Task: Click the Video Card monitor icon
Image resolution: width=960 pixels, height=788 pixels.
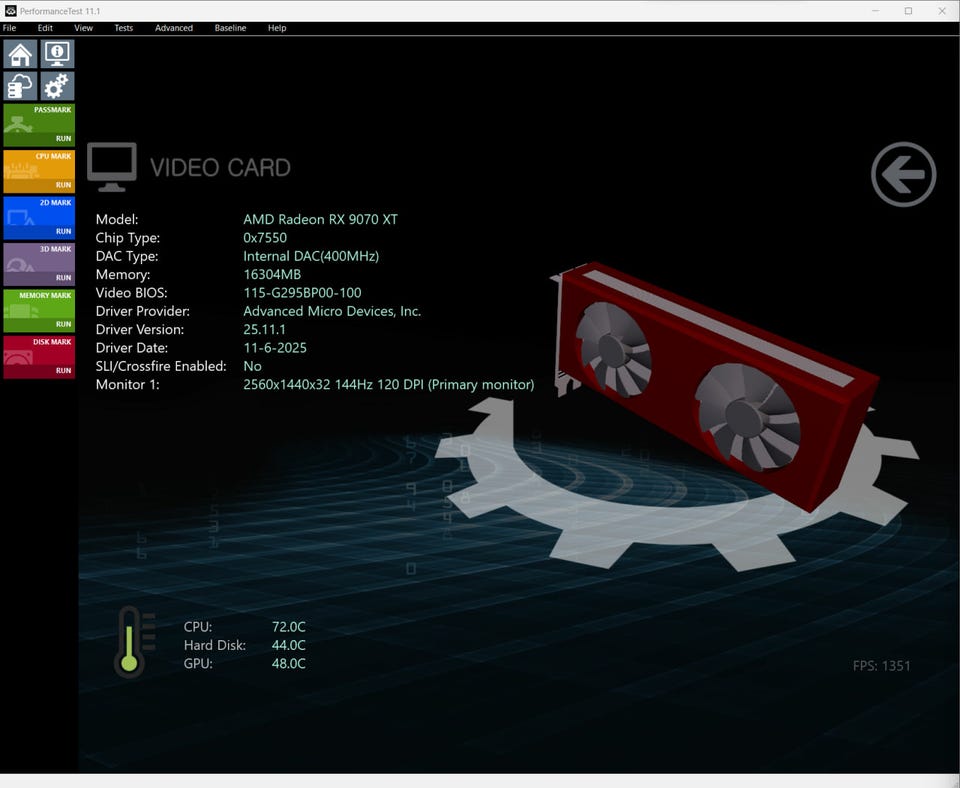Action: 111,167
